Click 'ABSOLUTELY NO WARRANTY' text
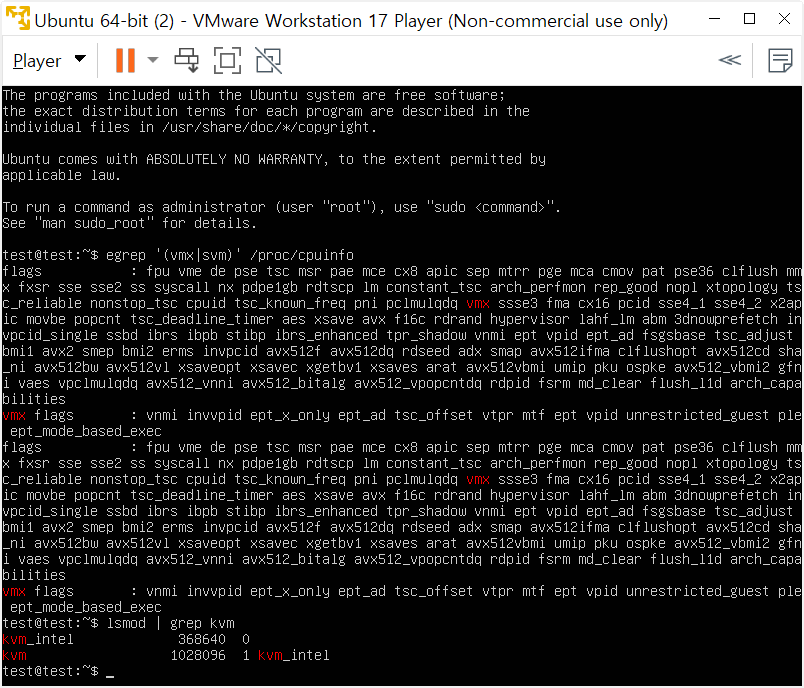 tap(236, 159)
